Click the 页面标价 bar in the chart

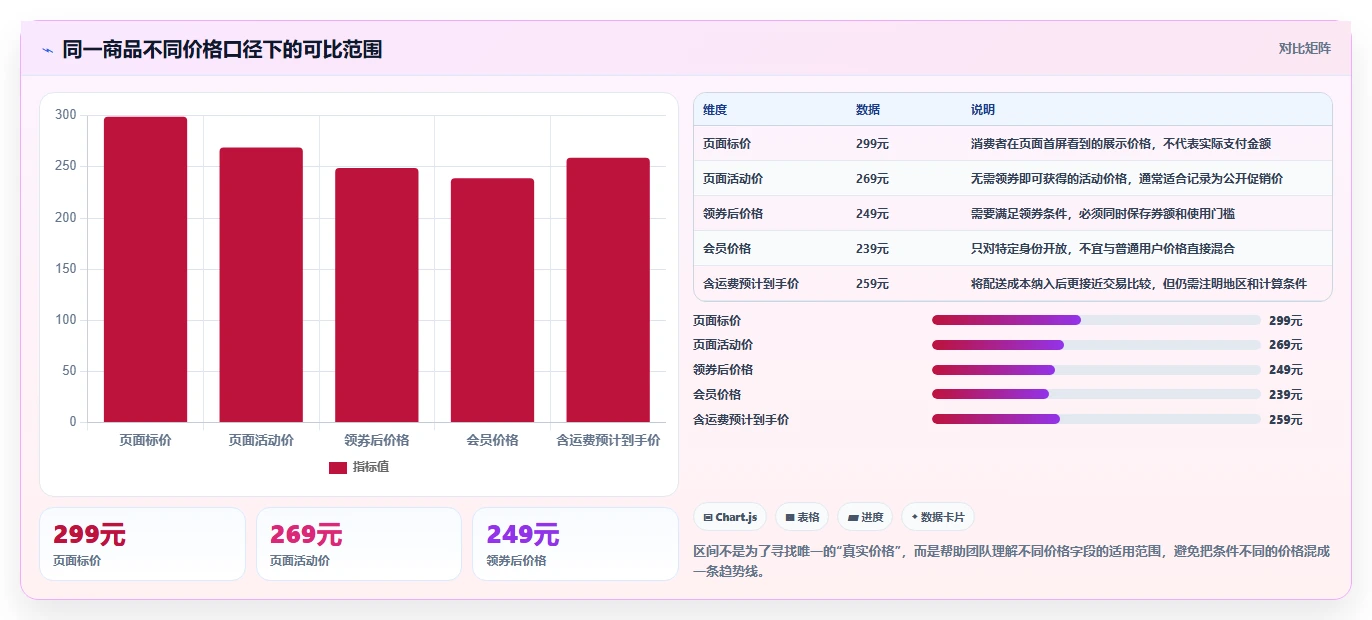click(146, 269)
